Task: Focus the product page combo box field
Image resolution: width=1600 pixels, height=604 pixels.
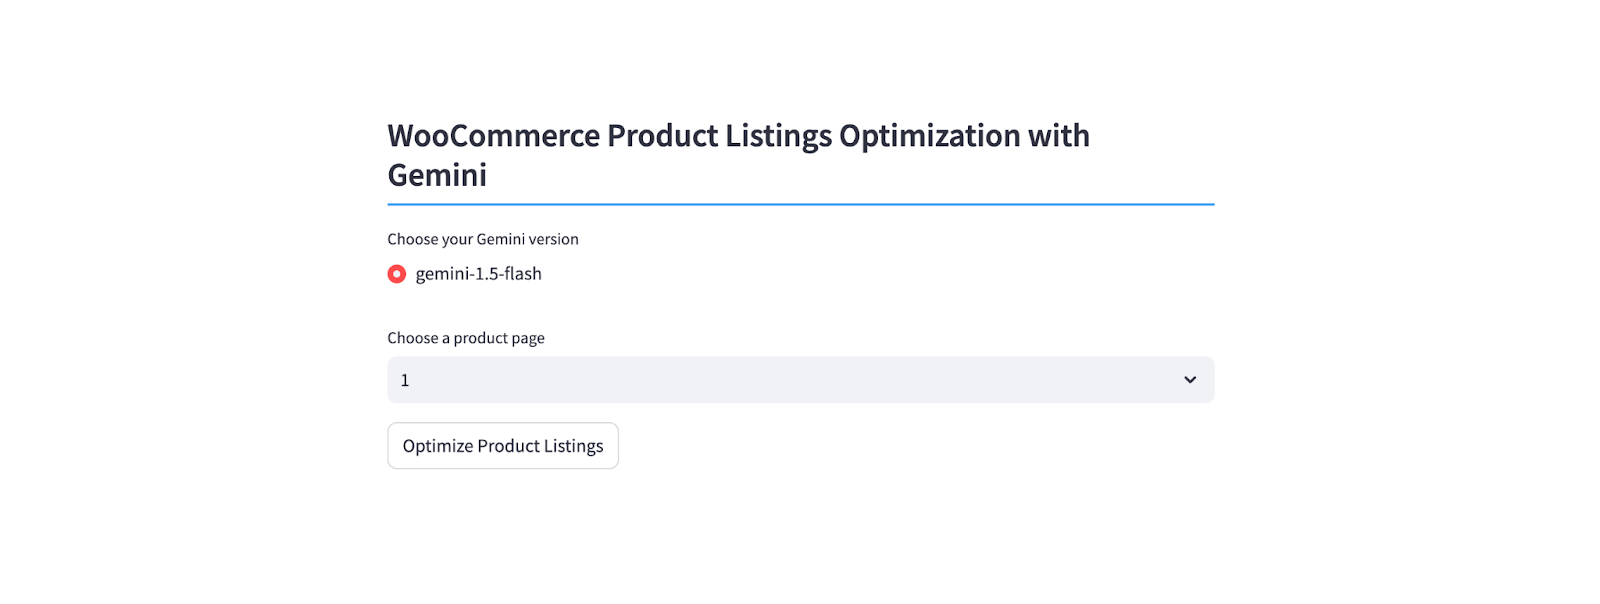Action: coord(801,380)
